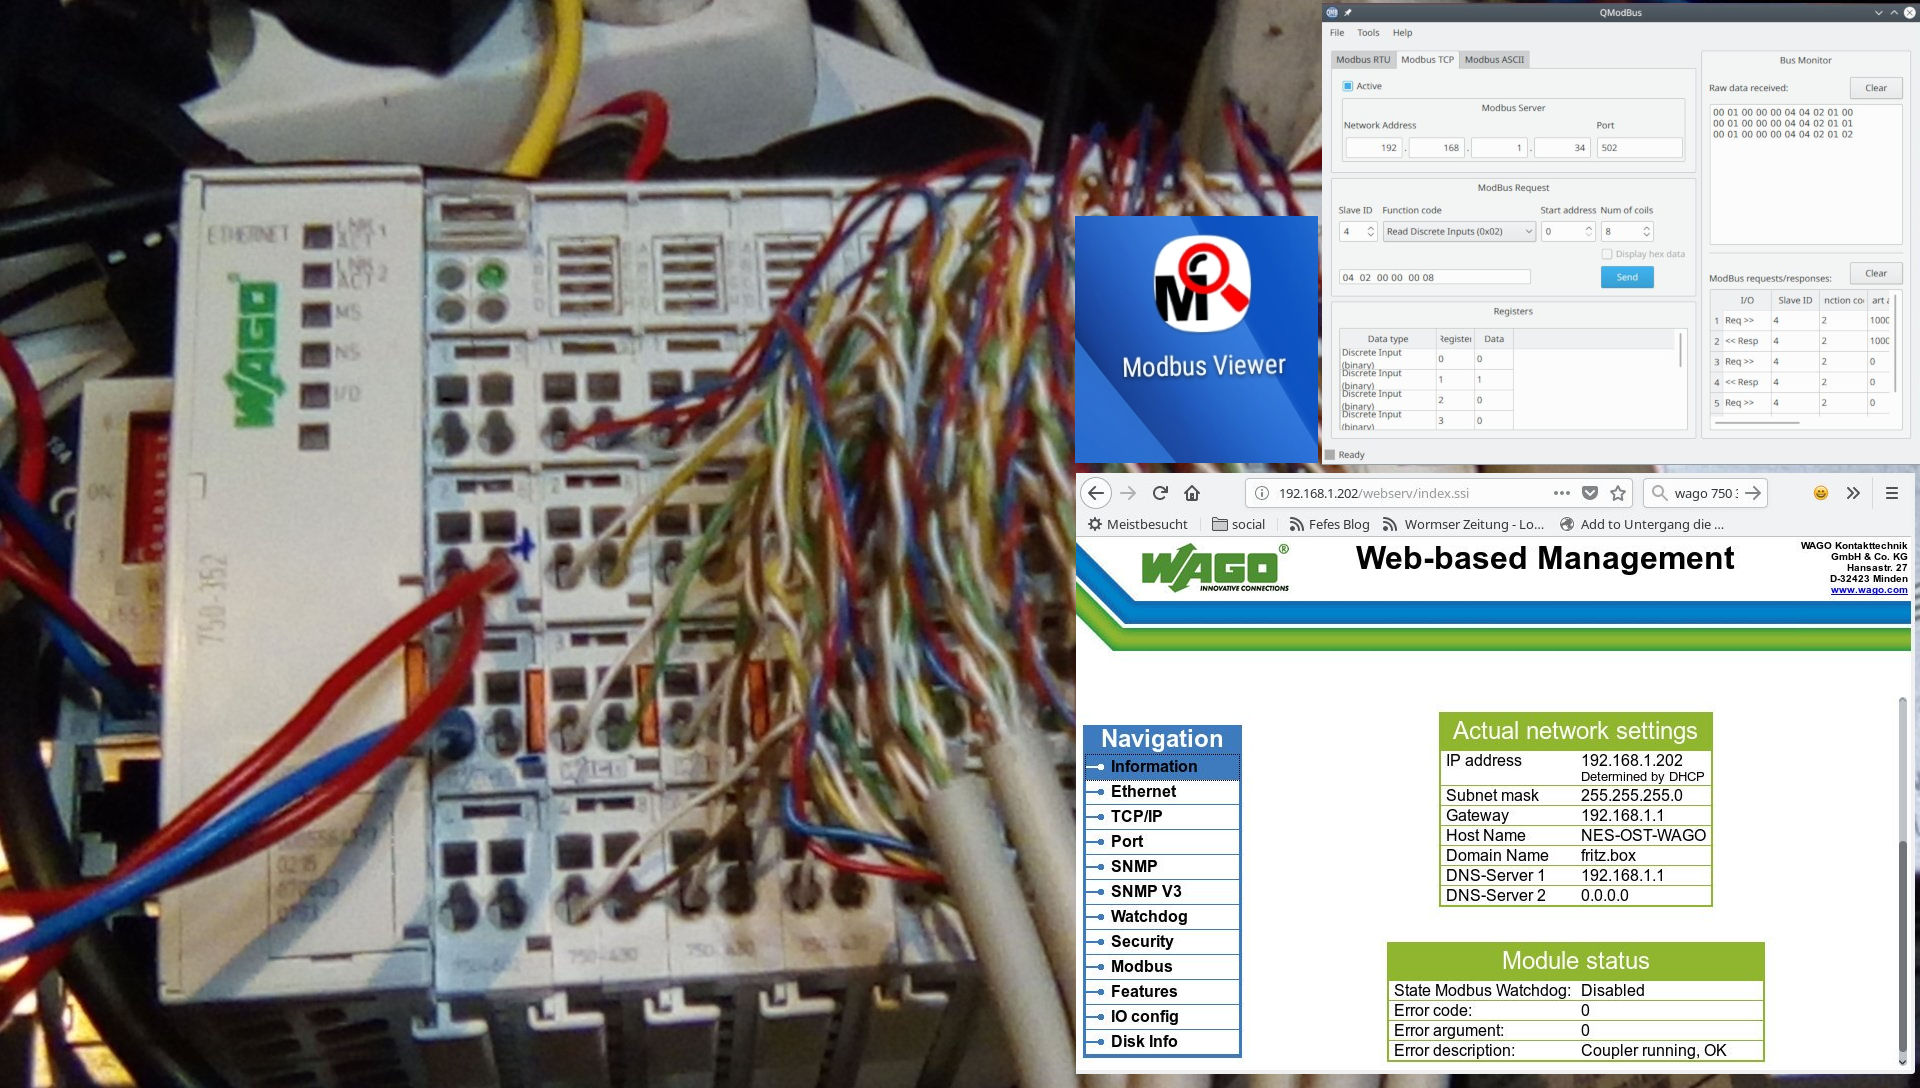1920x1088 pixels.
Task: Toggle the pin icon in the QModBus titlebar
Action: click(1348, 12)
